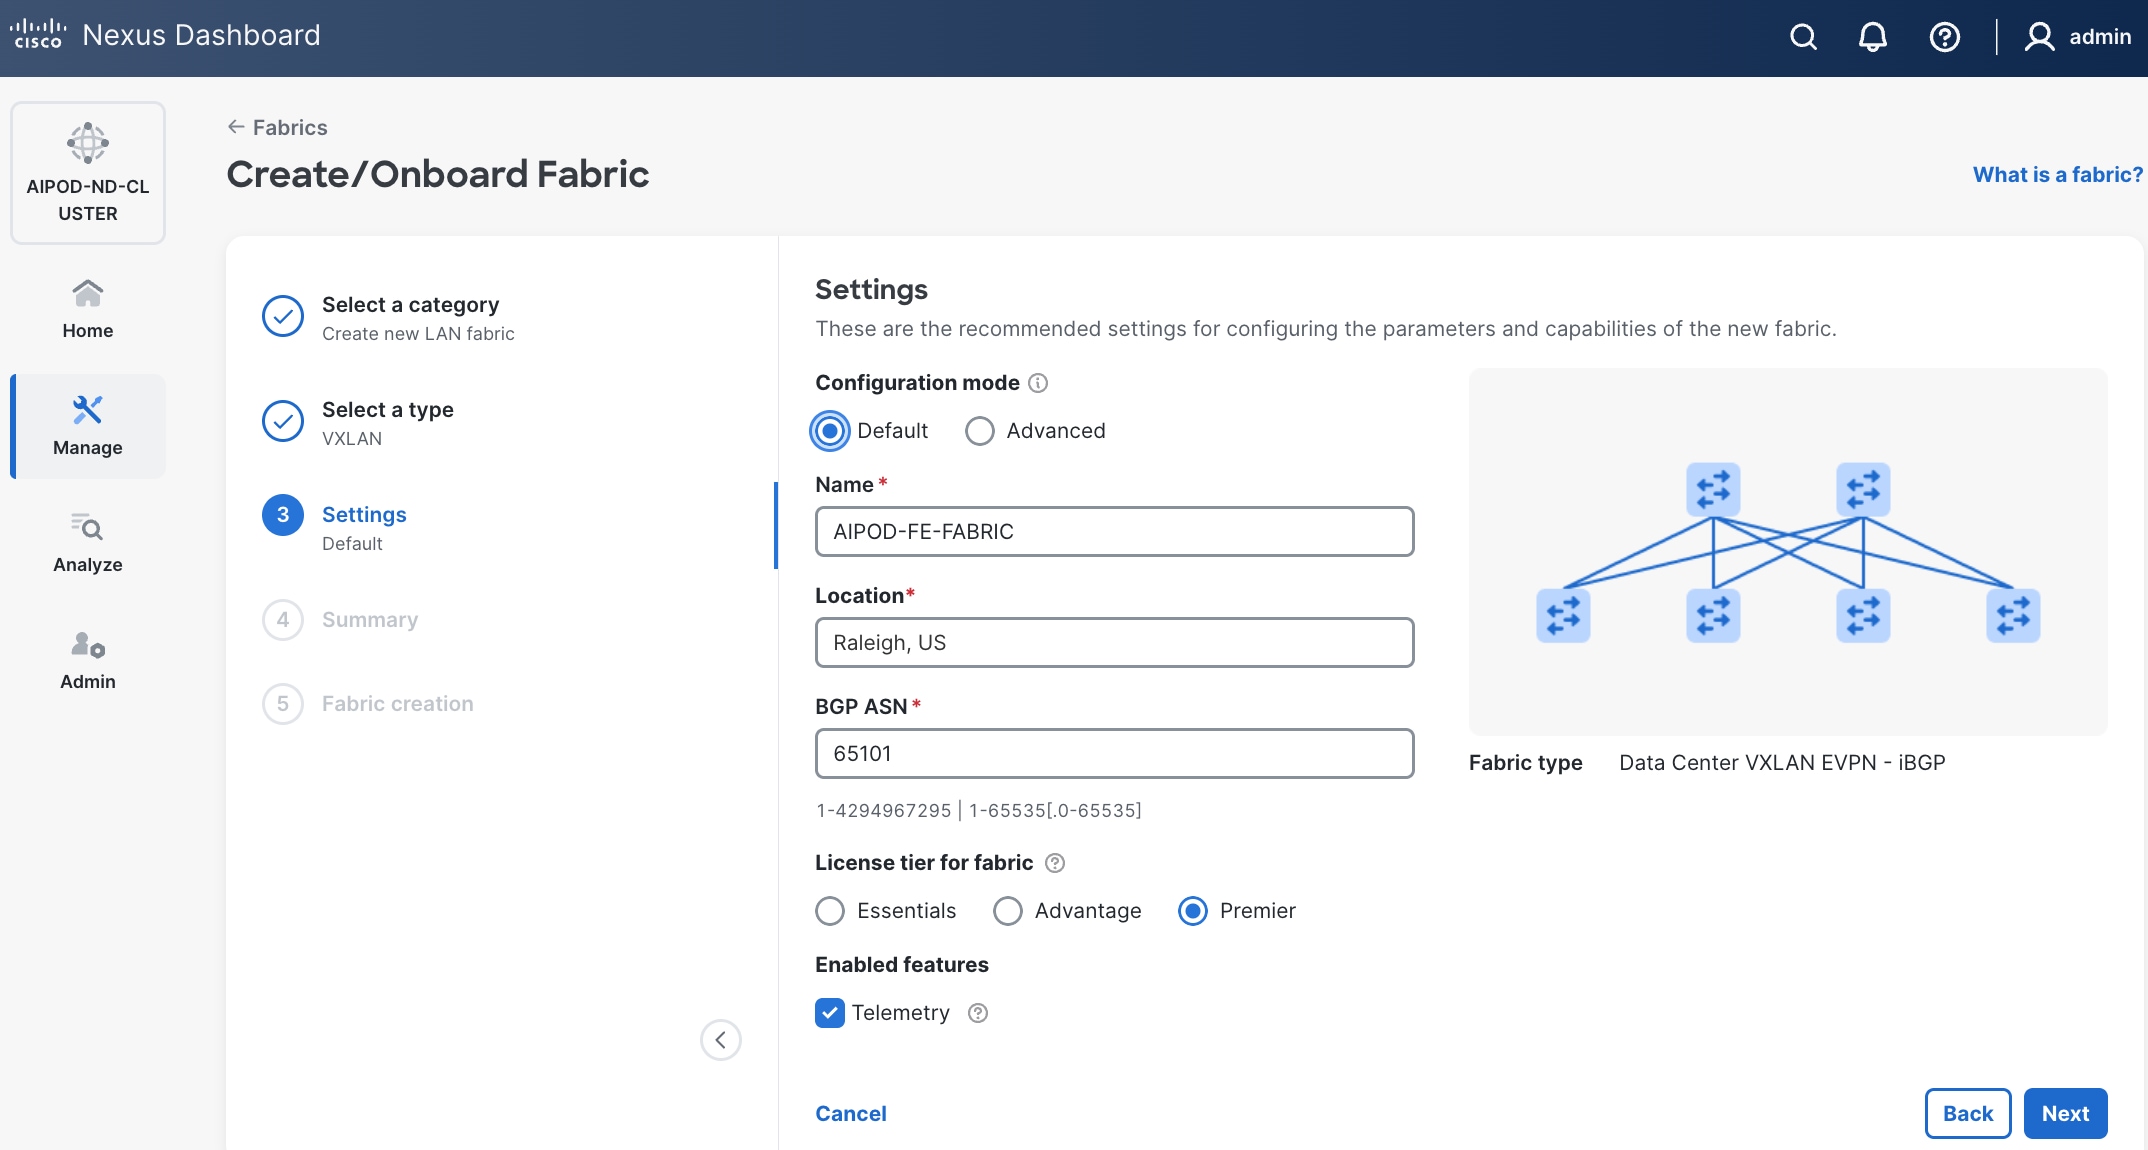Screen dimensions: 2148x1150
Task: Choose the Advantage license tier option
Action: [1008, 911]
